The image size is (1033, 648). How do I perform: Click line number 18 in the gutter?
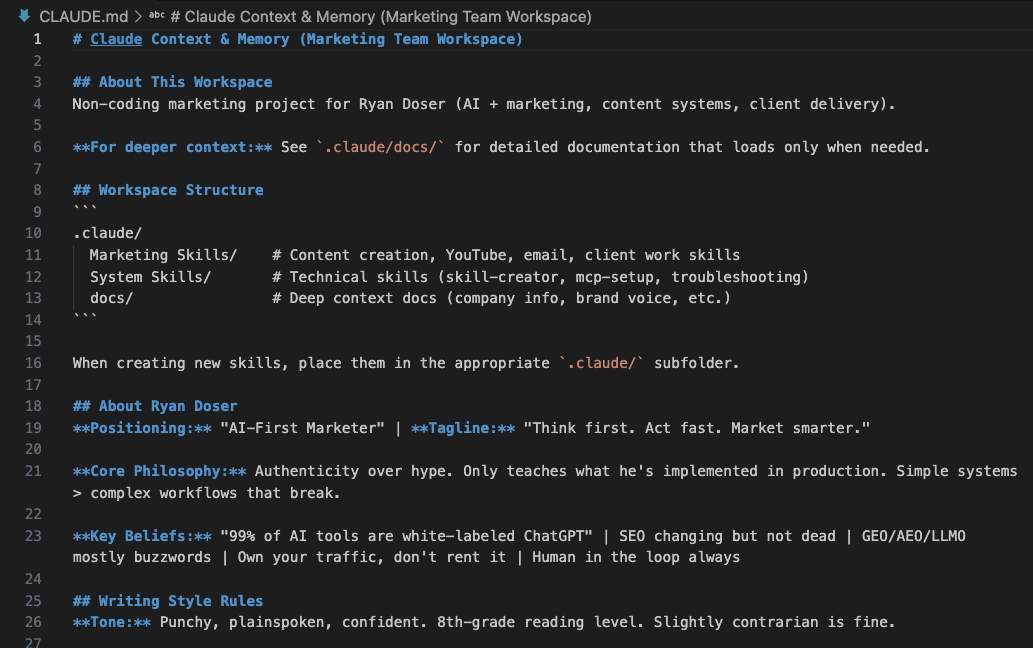[x=33, y=406]
